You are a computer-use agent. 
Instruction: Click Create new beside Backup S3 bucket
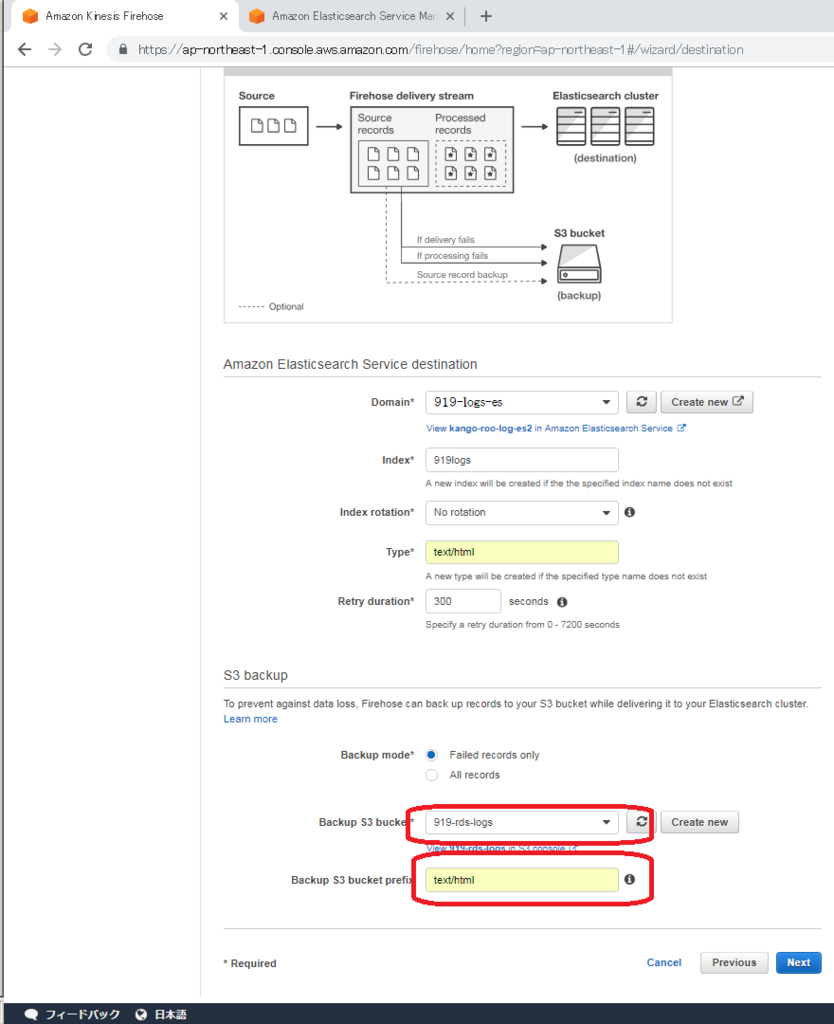(699, 822)
